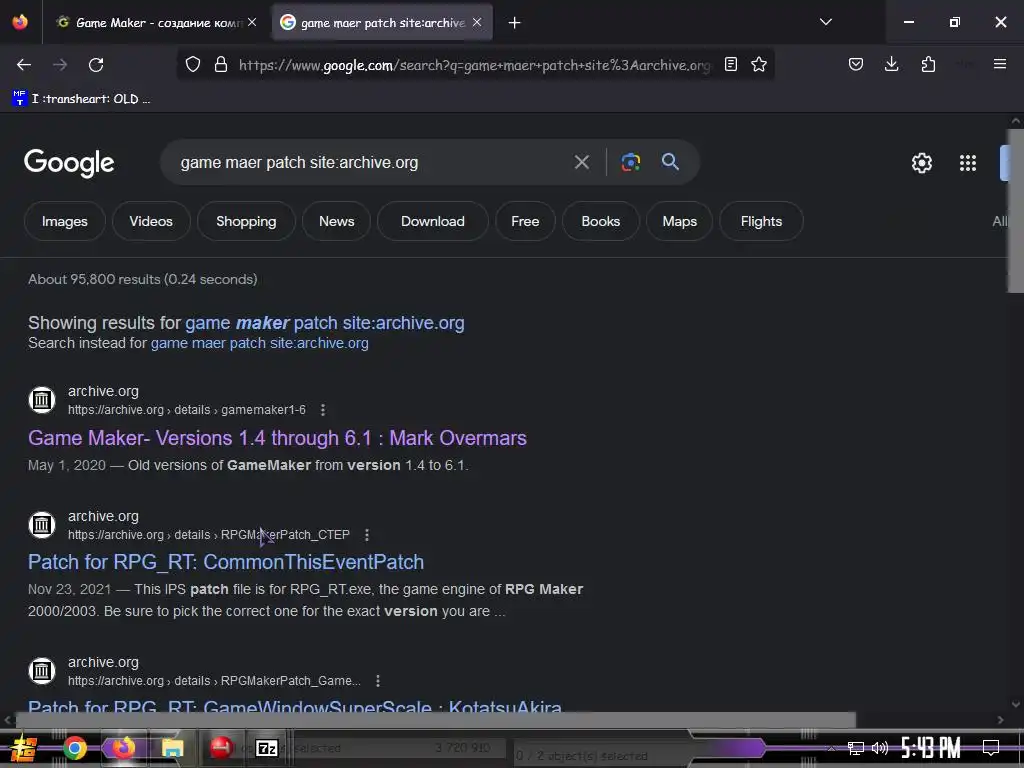
Task: Reload the current page
Action: (96, 65)
